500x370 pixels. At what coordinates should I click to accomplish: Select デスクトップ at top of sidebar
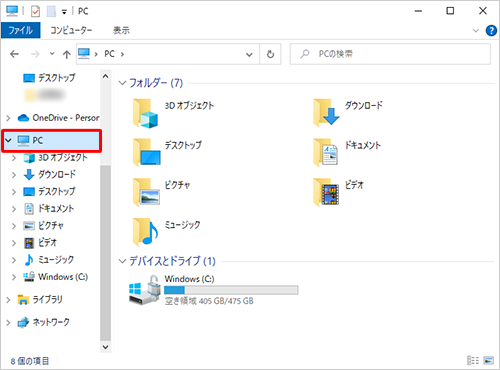click(49, 78)
